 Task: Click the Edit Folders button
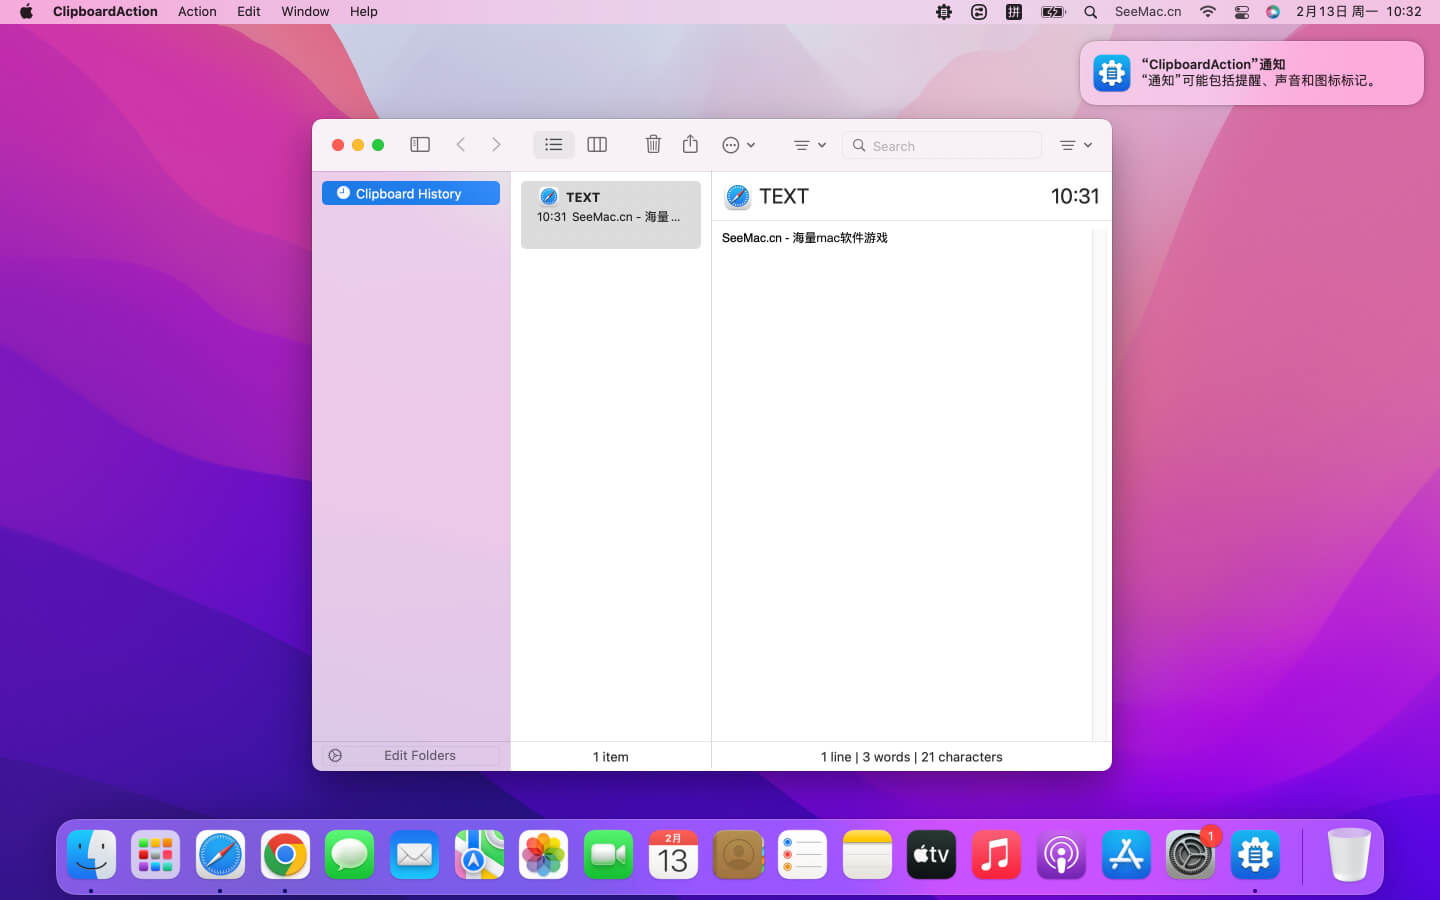420,756
